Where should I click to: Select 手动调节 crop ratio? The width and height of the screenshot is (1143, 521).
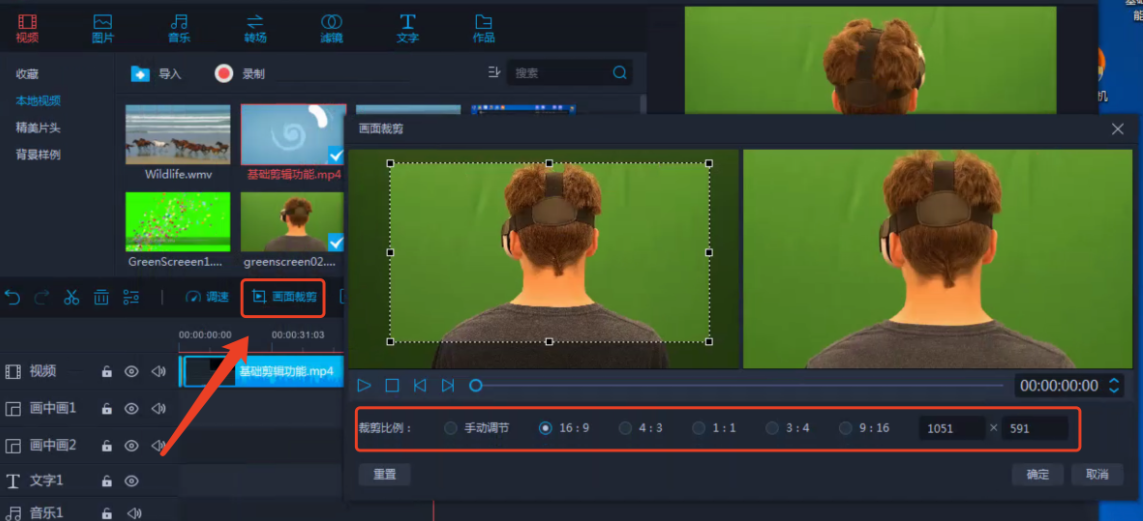point(477,428)
